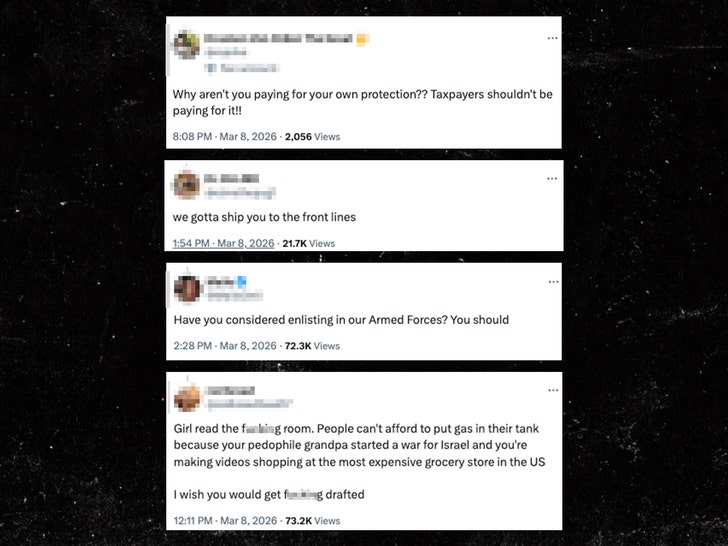Viewport: 728px width, 546px height.
Task: Select the avatar on the "Girl read" tweet
Action: (x=187, y=397)
